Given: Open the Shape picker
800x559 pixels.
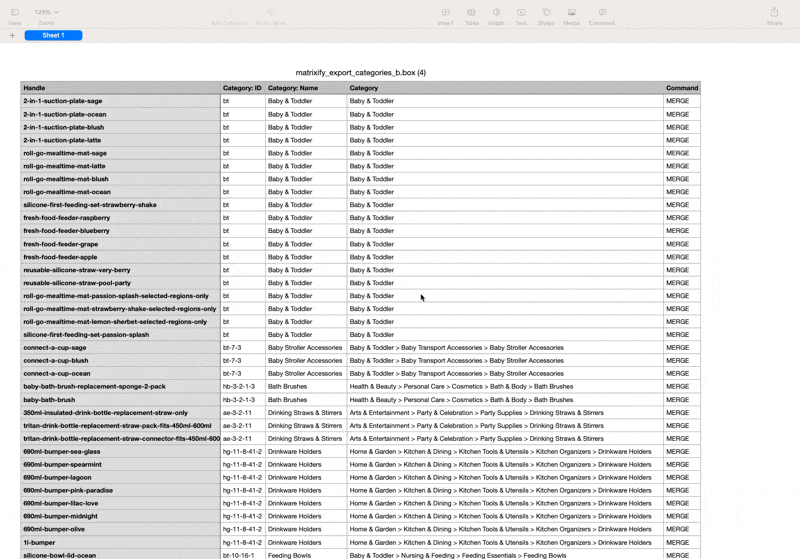Looking at the screenshot, I should (x=546, y=14).
